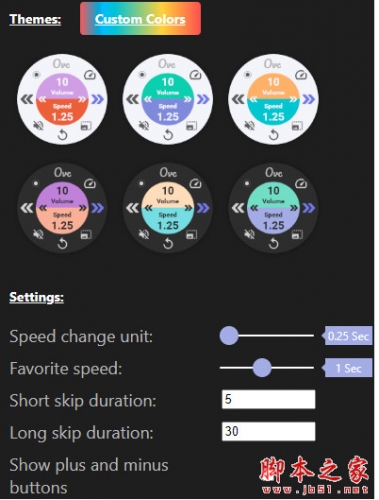Screen dimensions: 379x500
Task: Select the purple and salmon dark theme
Action: [62, 208]
